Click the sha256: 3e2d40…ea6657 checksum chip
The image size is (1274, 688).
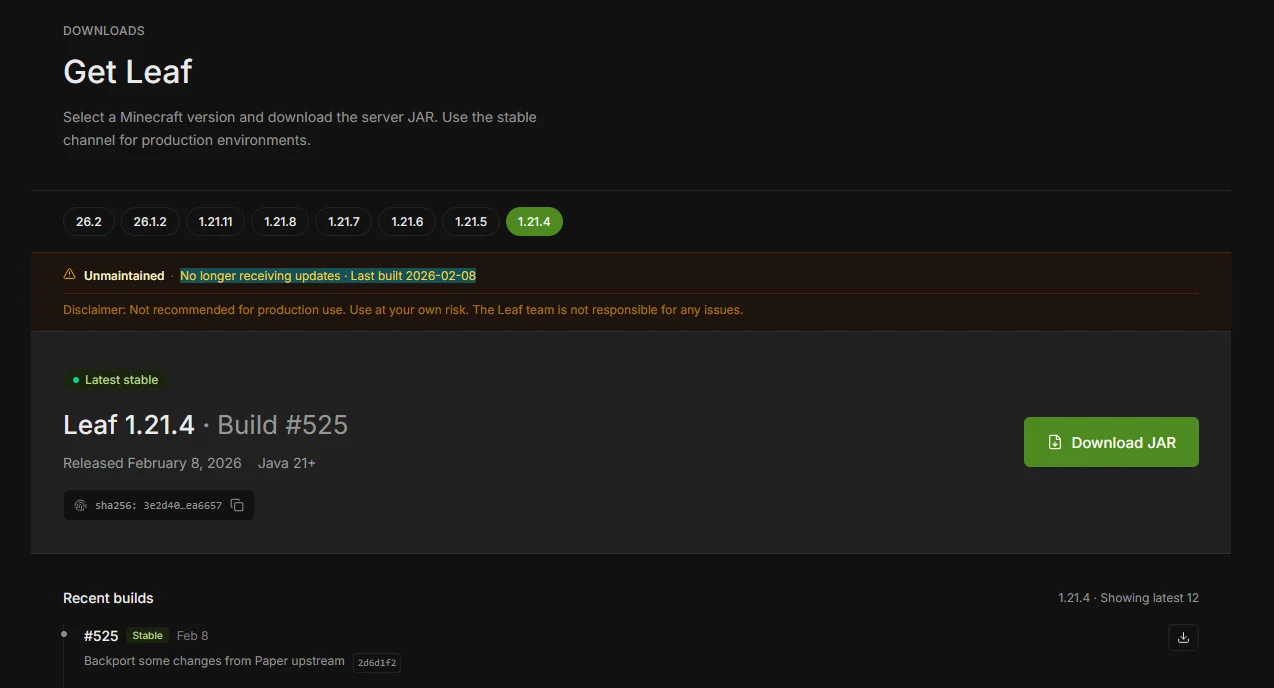(159, 505)
